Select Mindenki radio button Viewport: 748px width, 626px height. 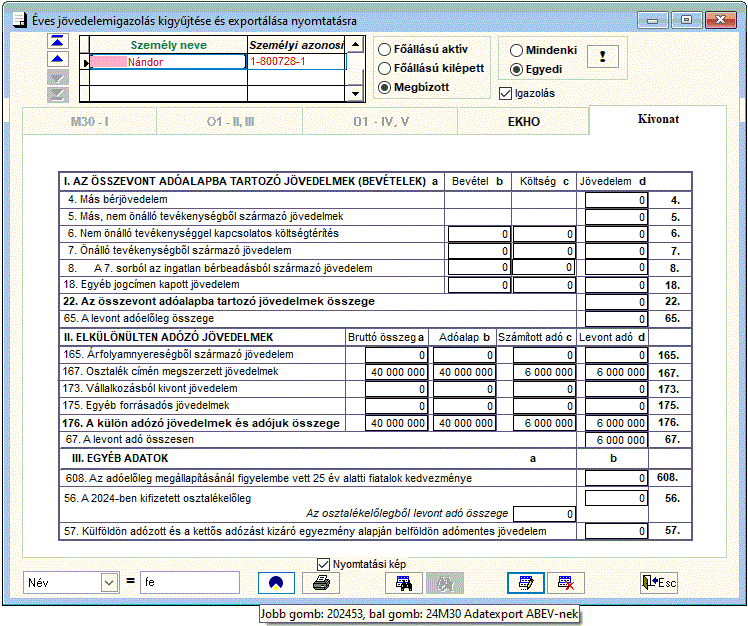516,51
